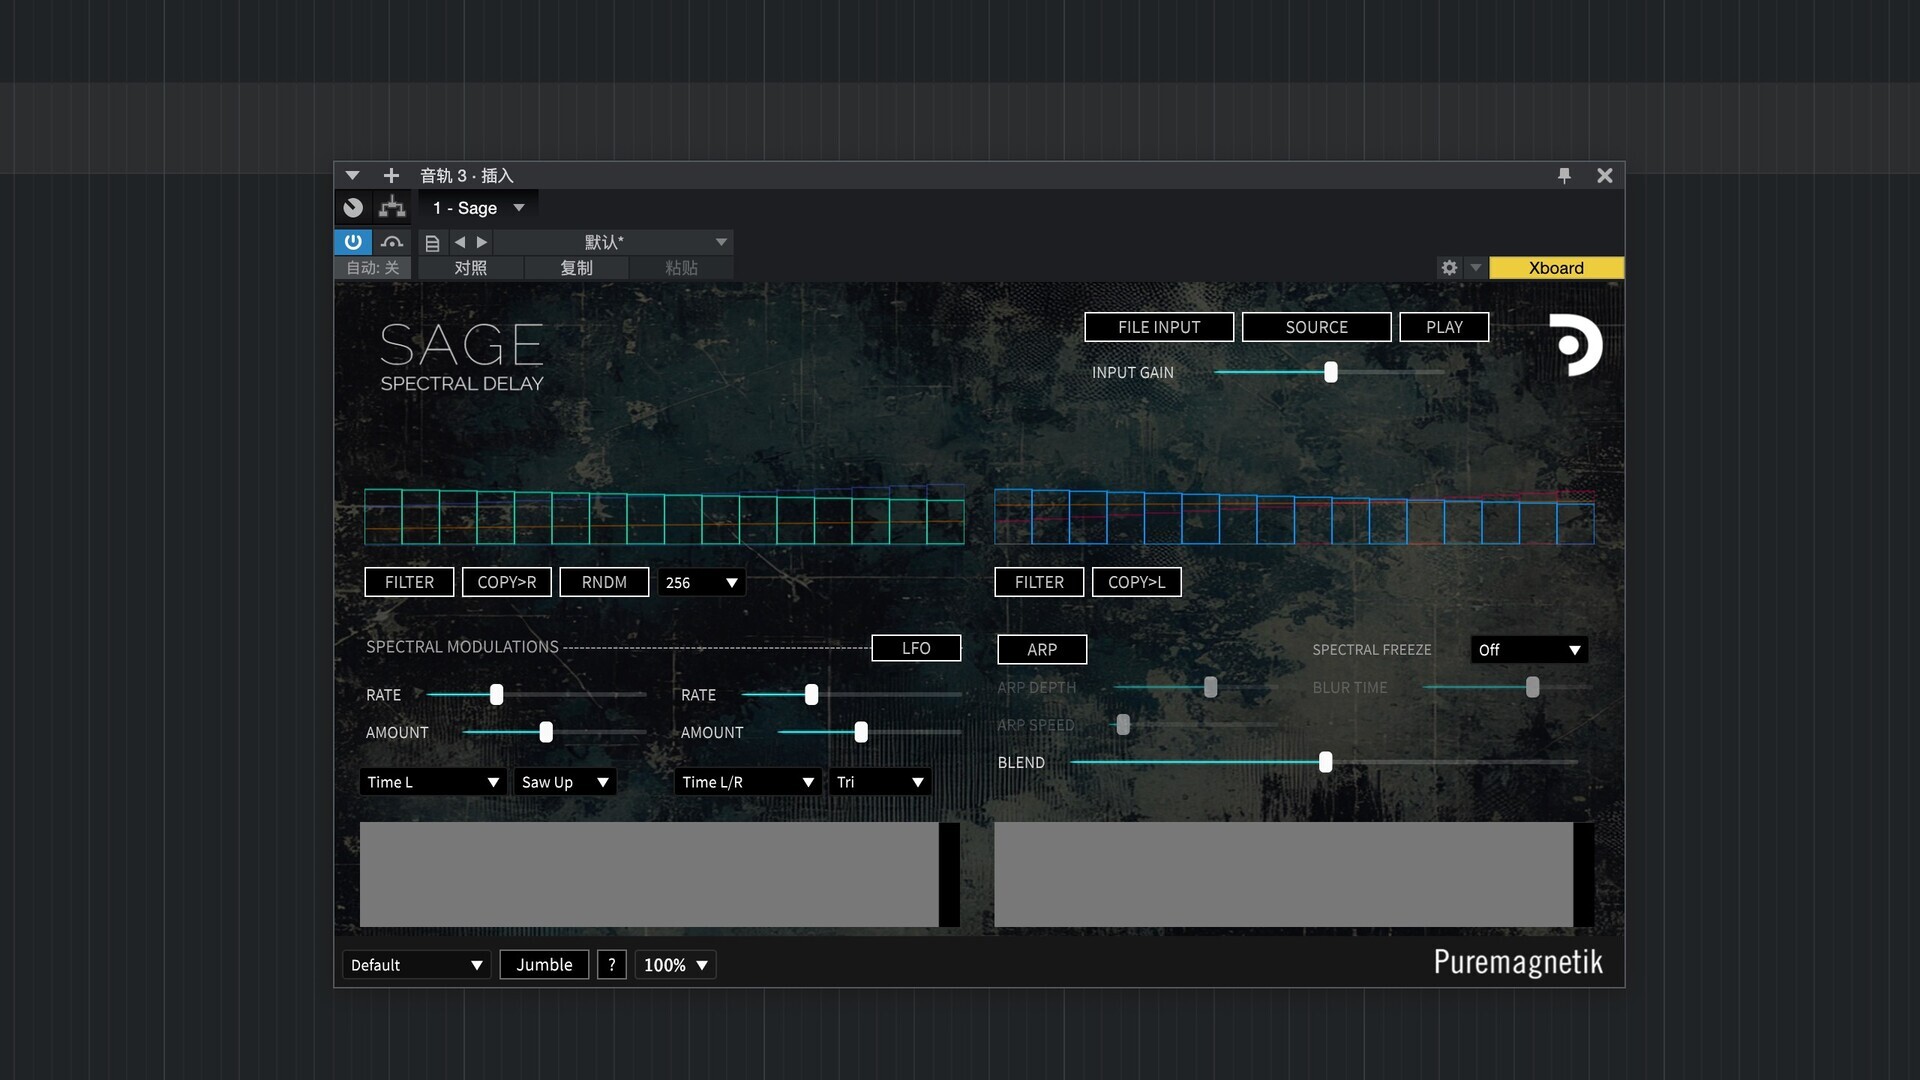
Task: Click the 对照 compare button
Action: pos(471,268)
